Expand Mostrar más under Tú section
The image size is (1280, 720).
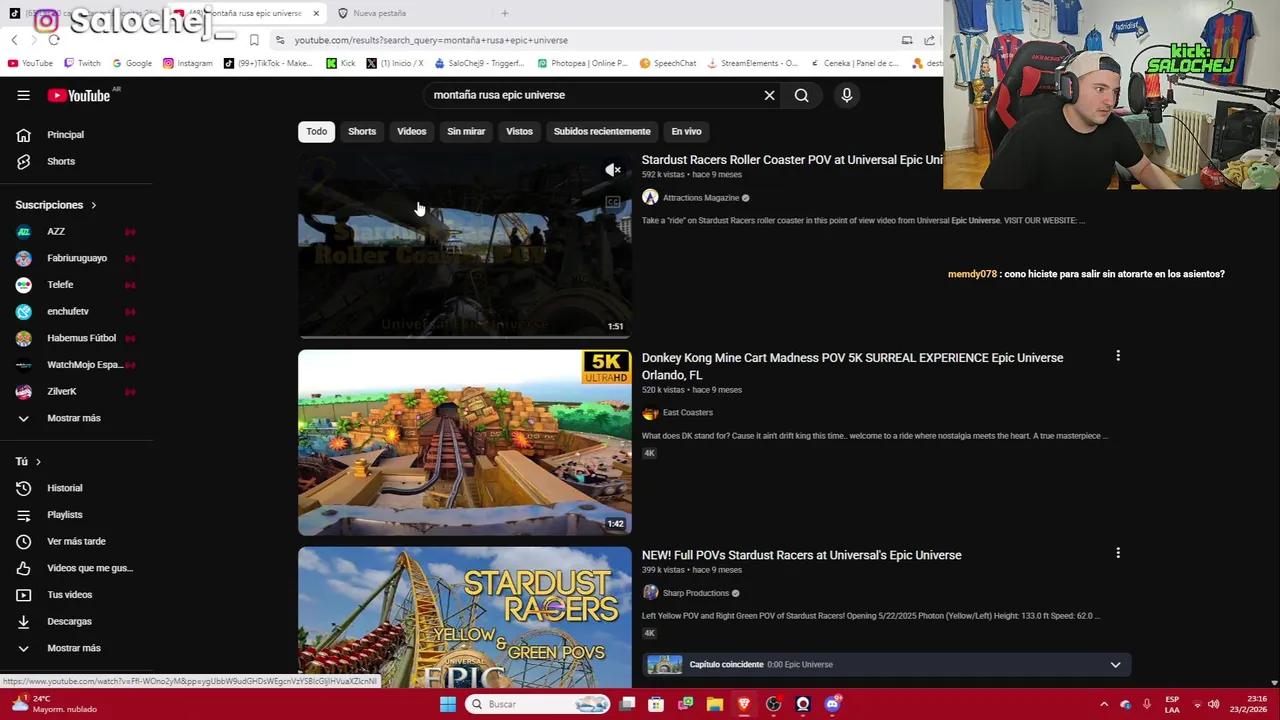(76, 648)
